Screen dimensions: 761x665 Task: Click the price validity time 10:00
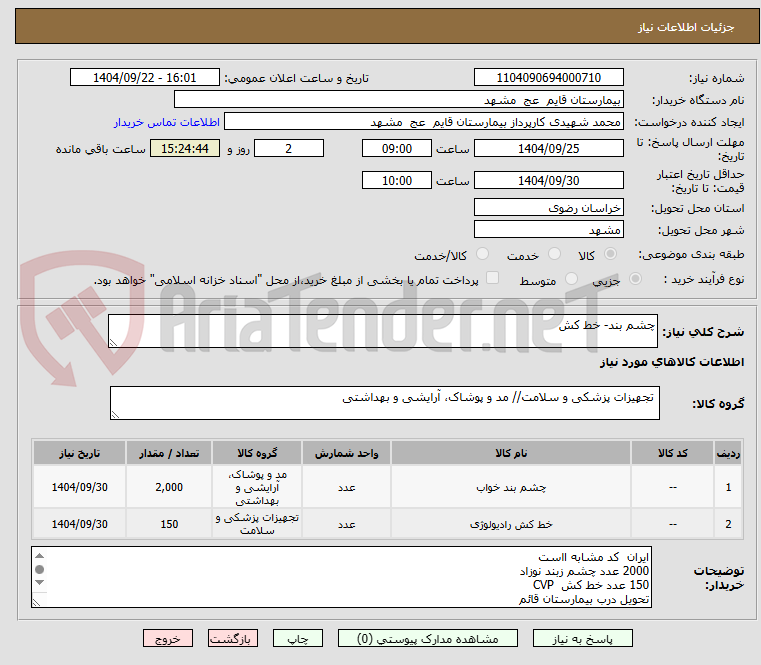397,181
